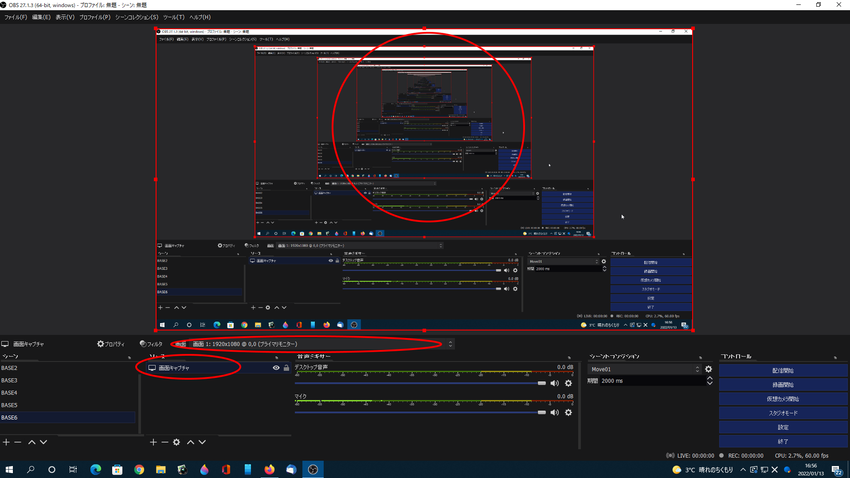Viewport: 850px width, 478px height.
Task: Open the ファイル(F) menu
Action: tap(15, 17)
